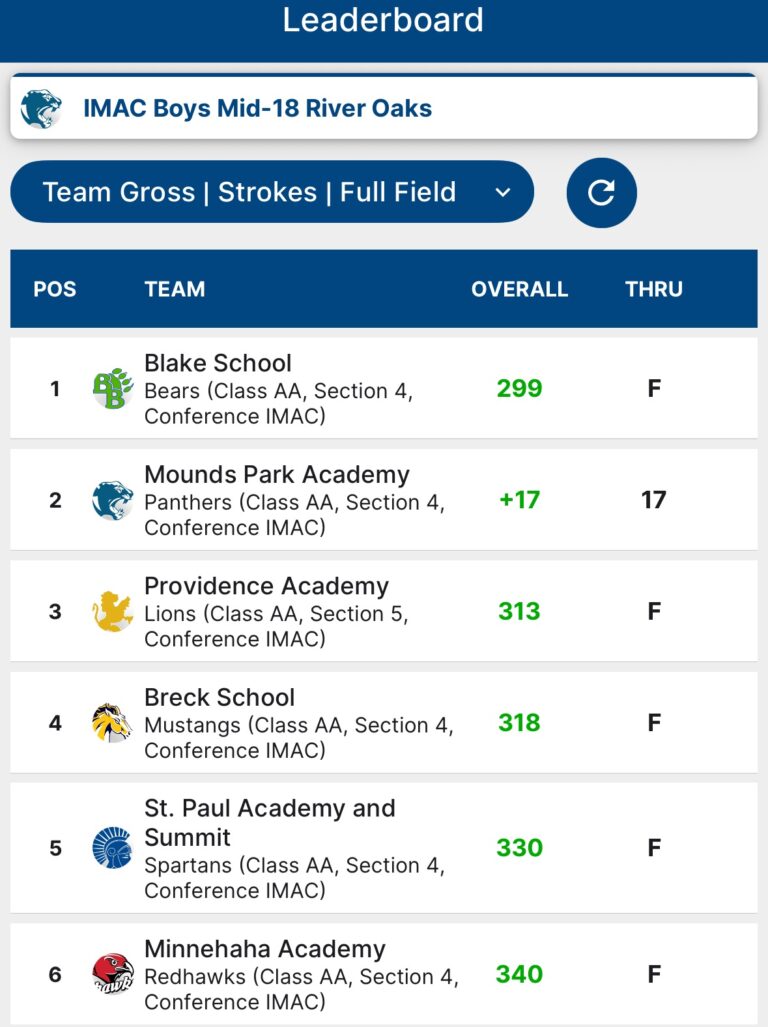The width and height of the screenshot is (768, 1027).
Task: Click Breck School team name
Action: point(219,697)
